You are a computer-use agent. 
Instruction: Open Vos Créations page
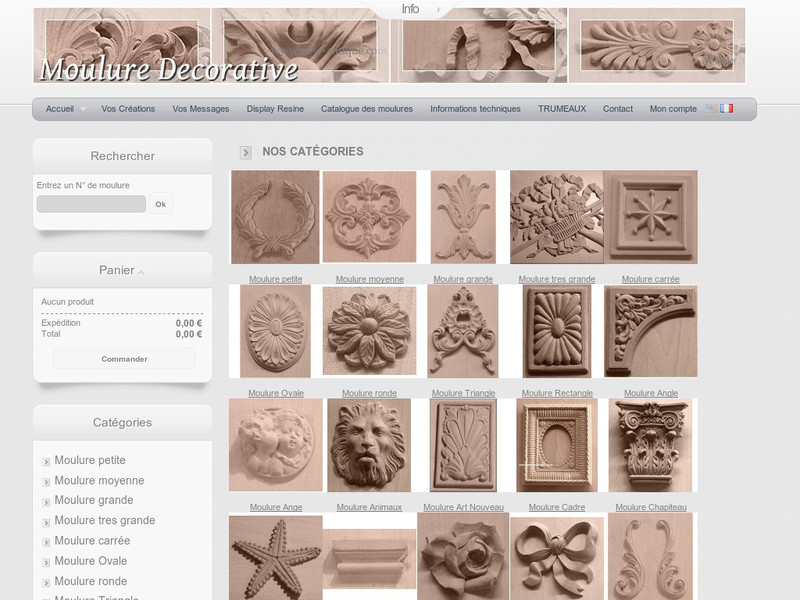[x=128, y=109]
